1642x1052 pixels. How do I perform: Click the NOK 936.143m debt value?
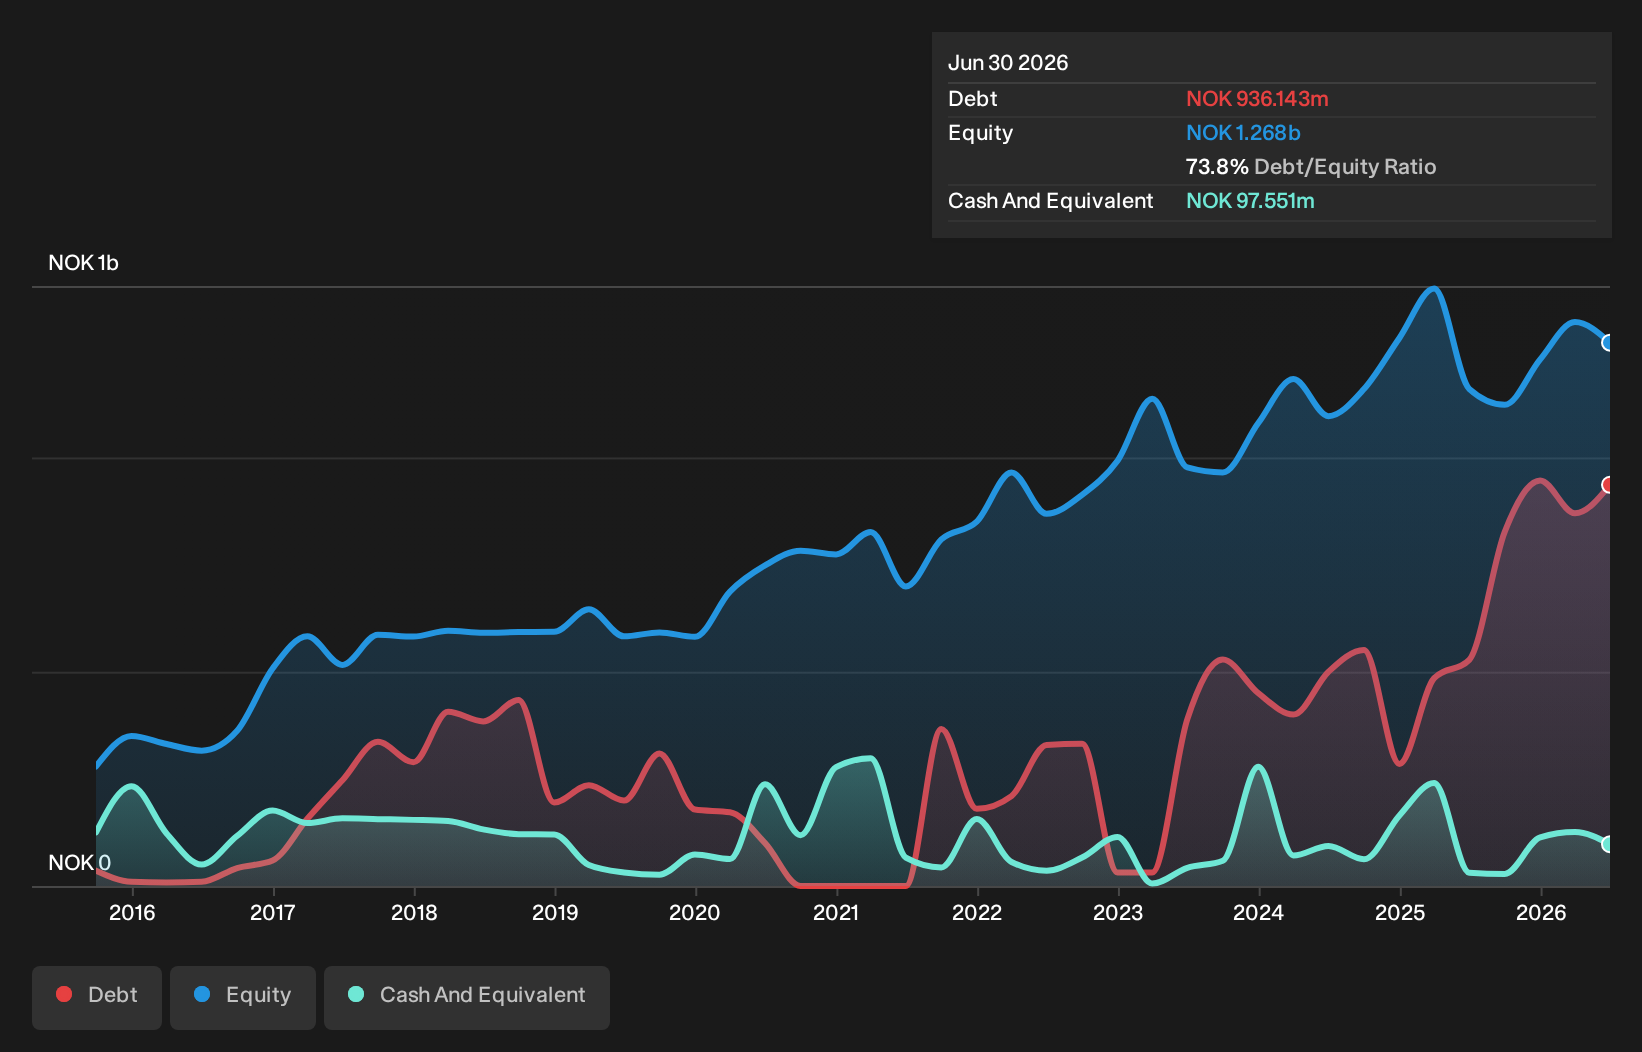[x=1257, y=99]
